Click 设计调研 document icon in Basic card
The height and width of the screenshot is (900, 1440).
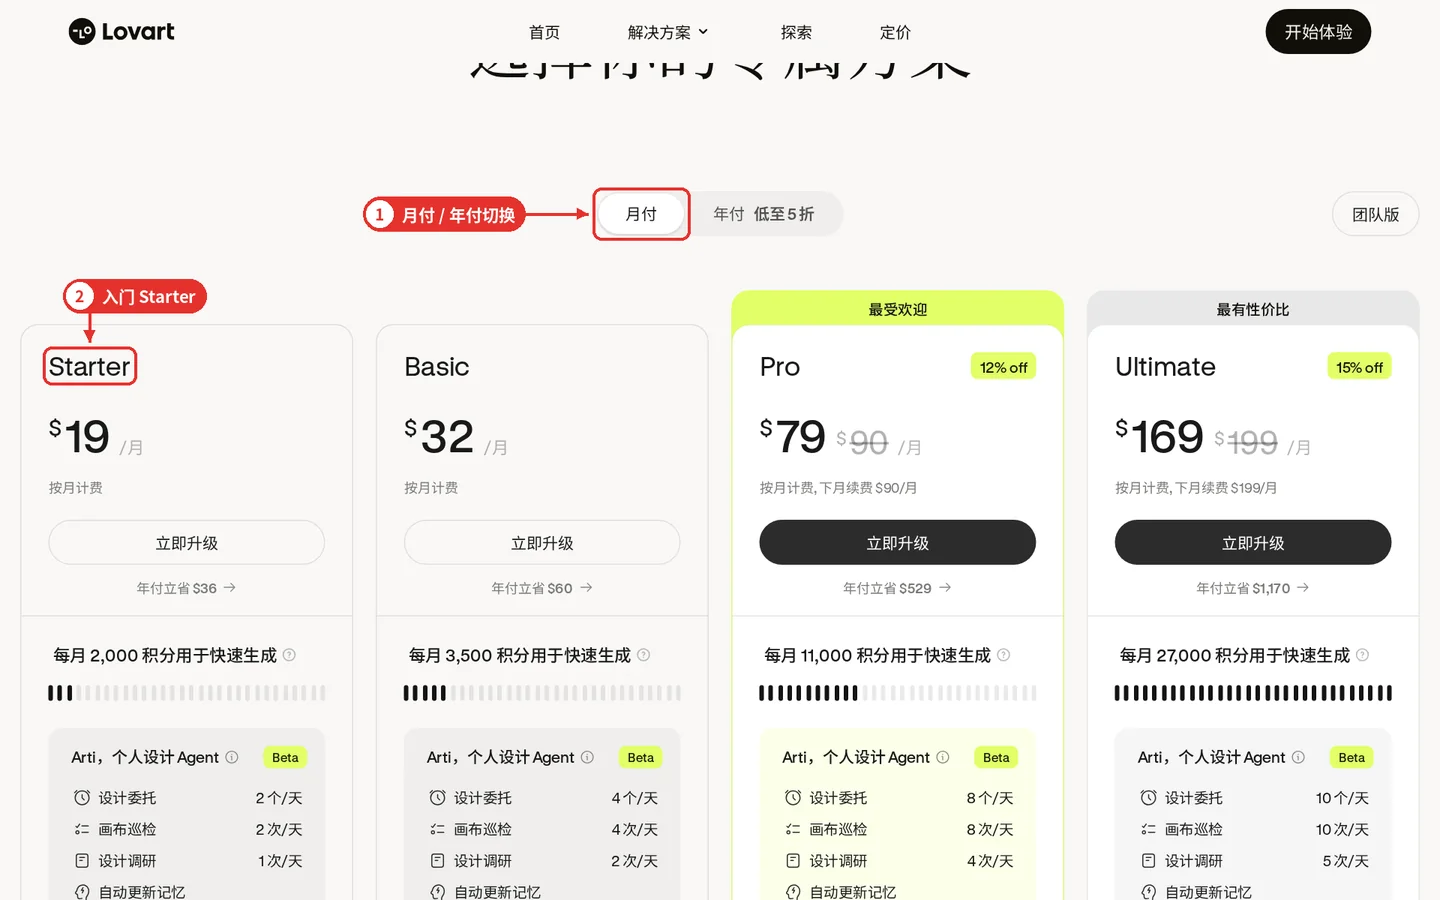pos(437,860)
